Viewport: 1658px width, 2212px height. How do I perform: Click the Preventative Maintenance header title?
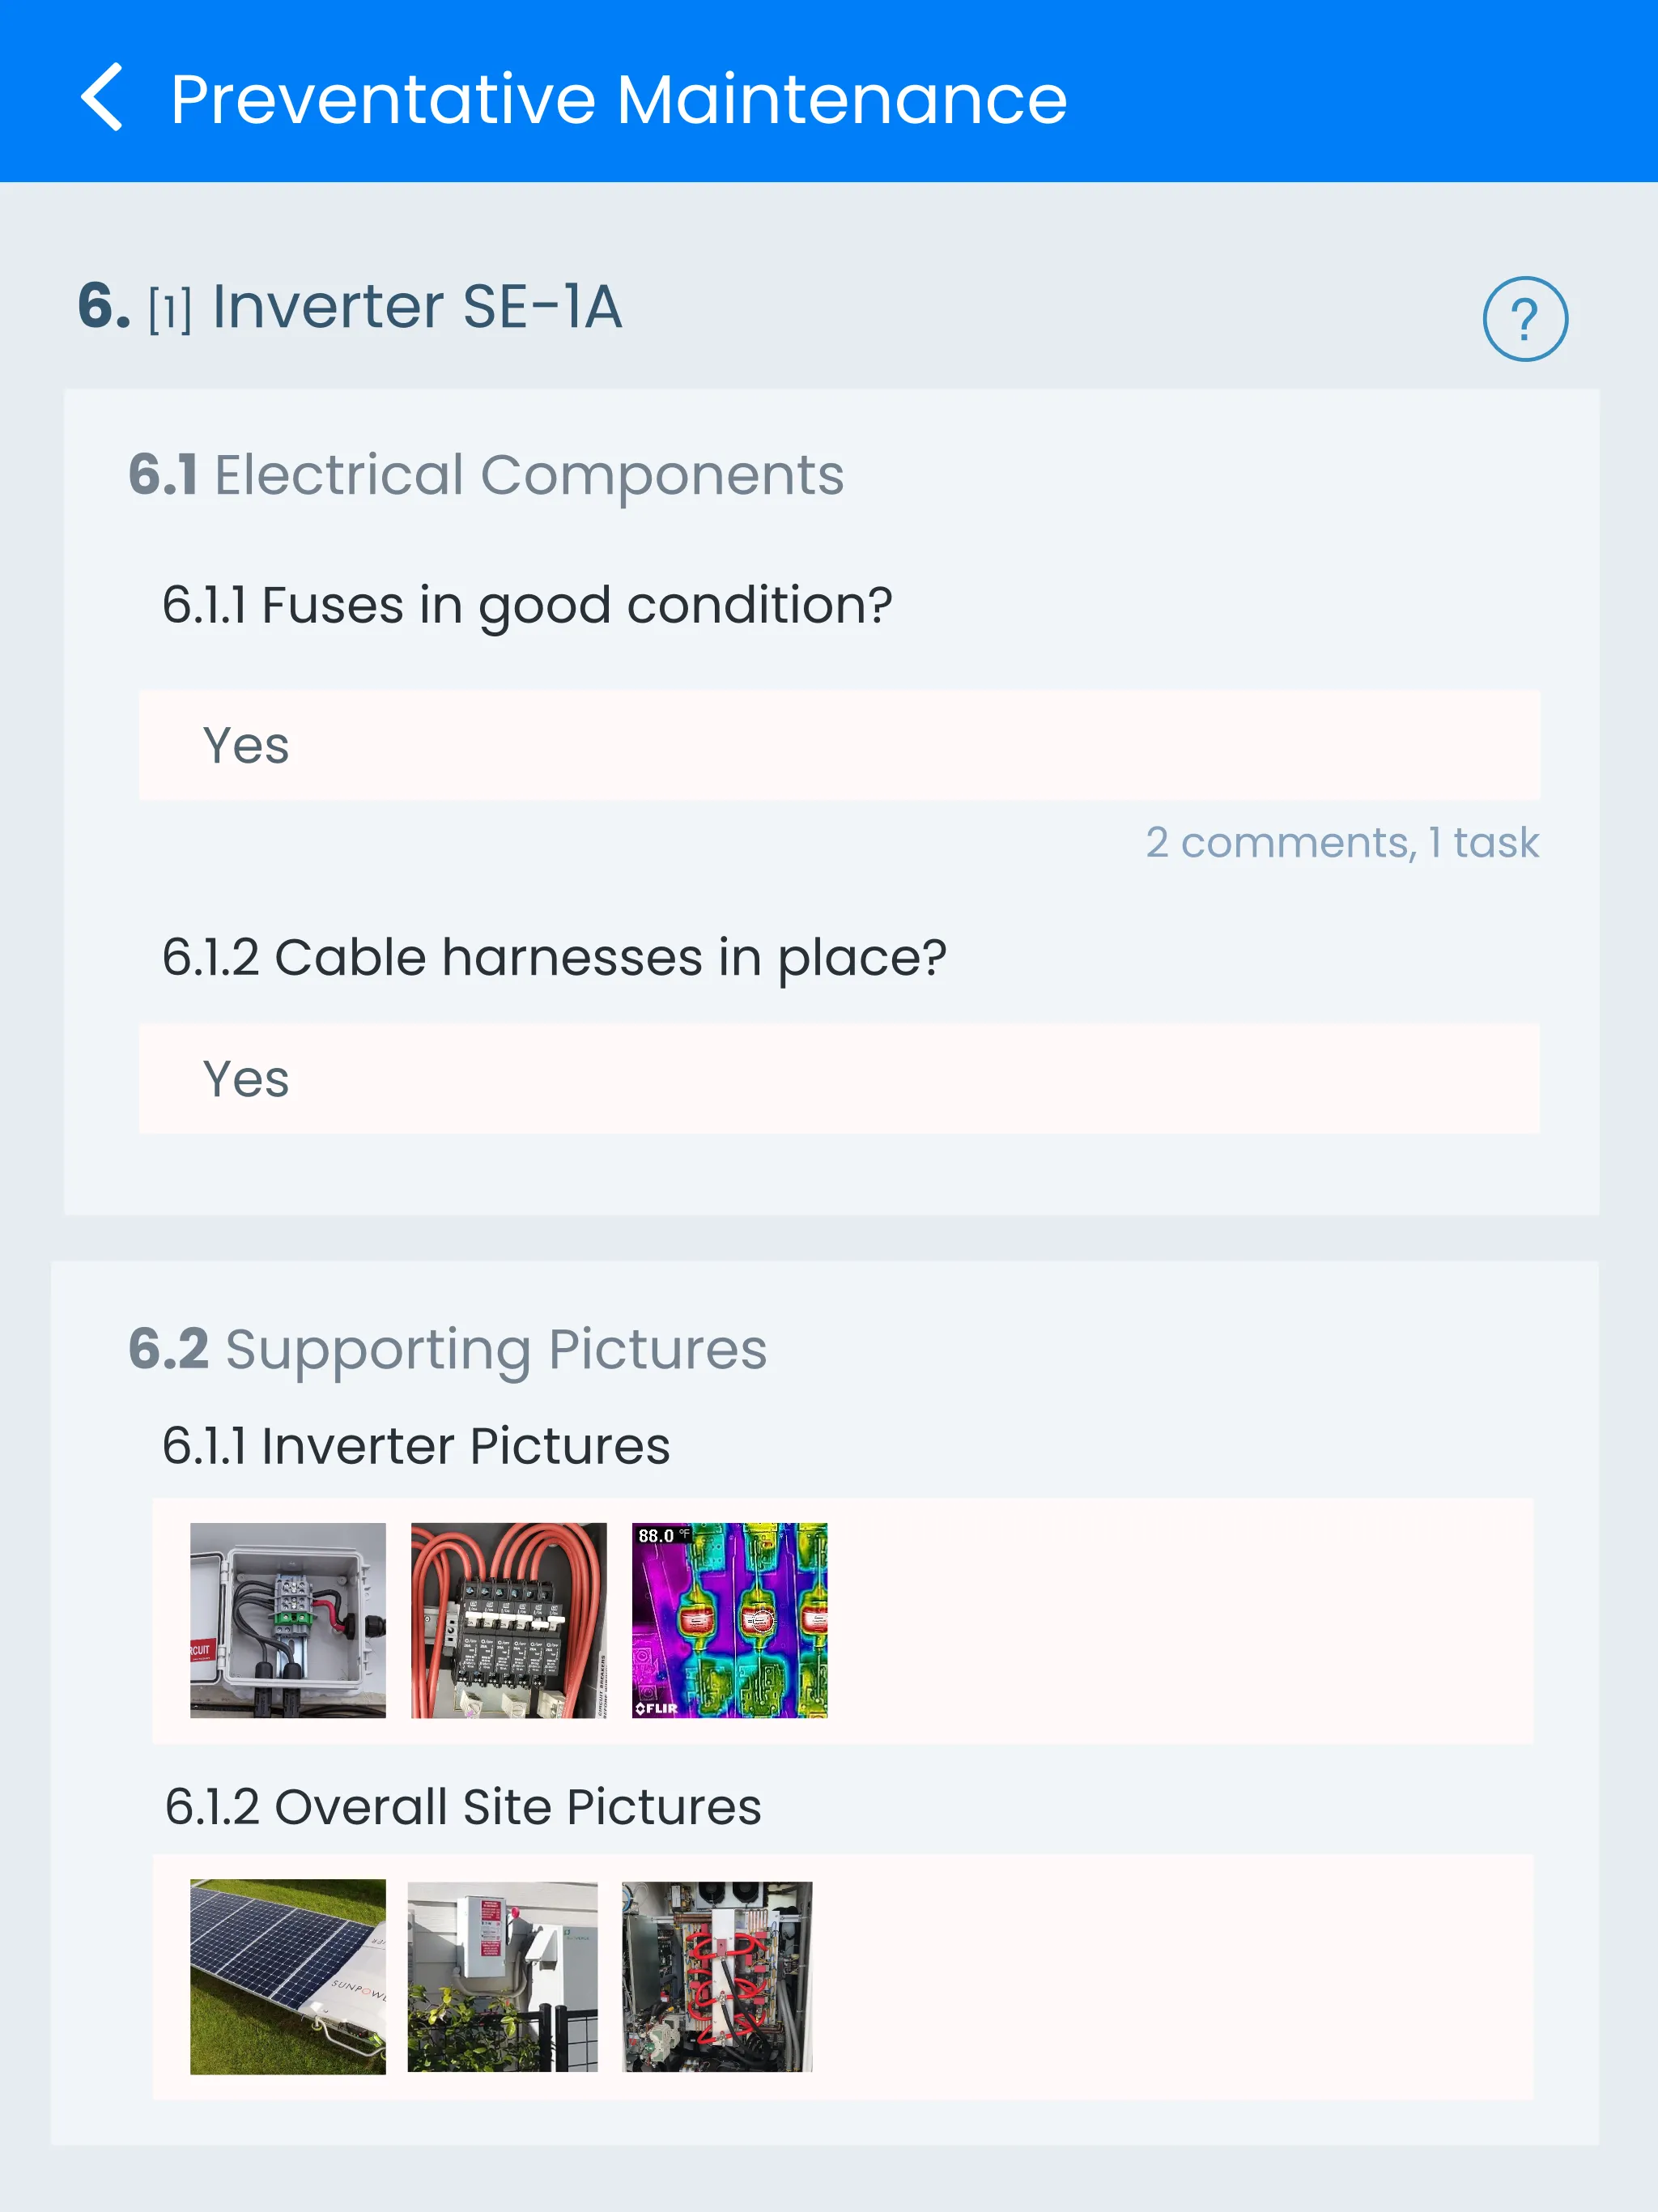[x=618, y=99]
